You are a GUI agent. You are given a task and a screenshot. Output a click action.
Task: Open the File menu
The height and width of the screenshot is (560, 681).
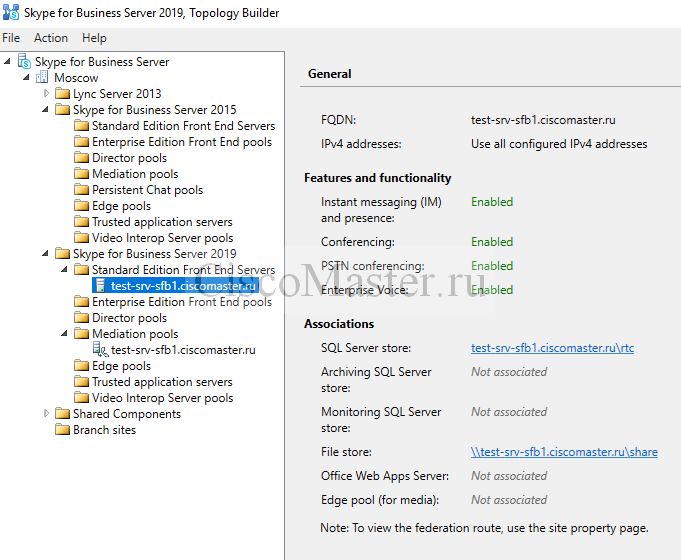pyautogui.click(x=11, y=38)
